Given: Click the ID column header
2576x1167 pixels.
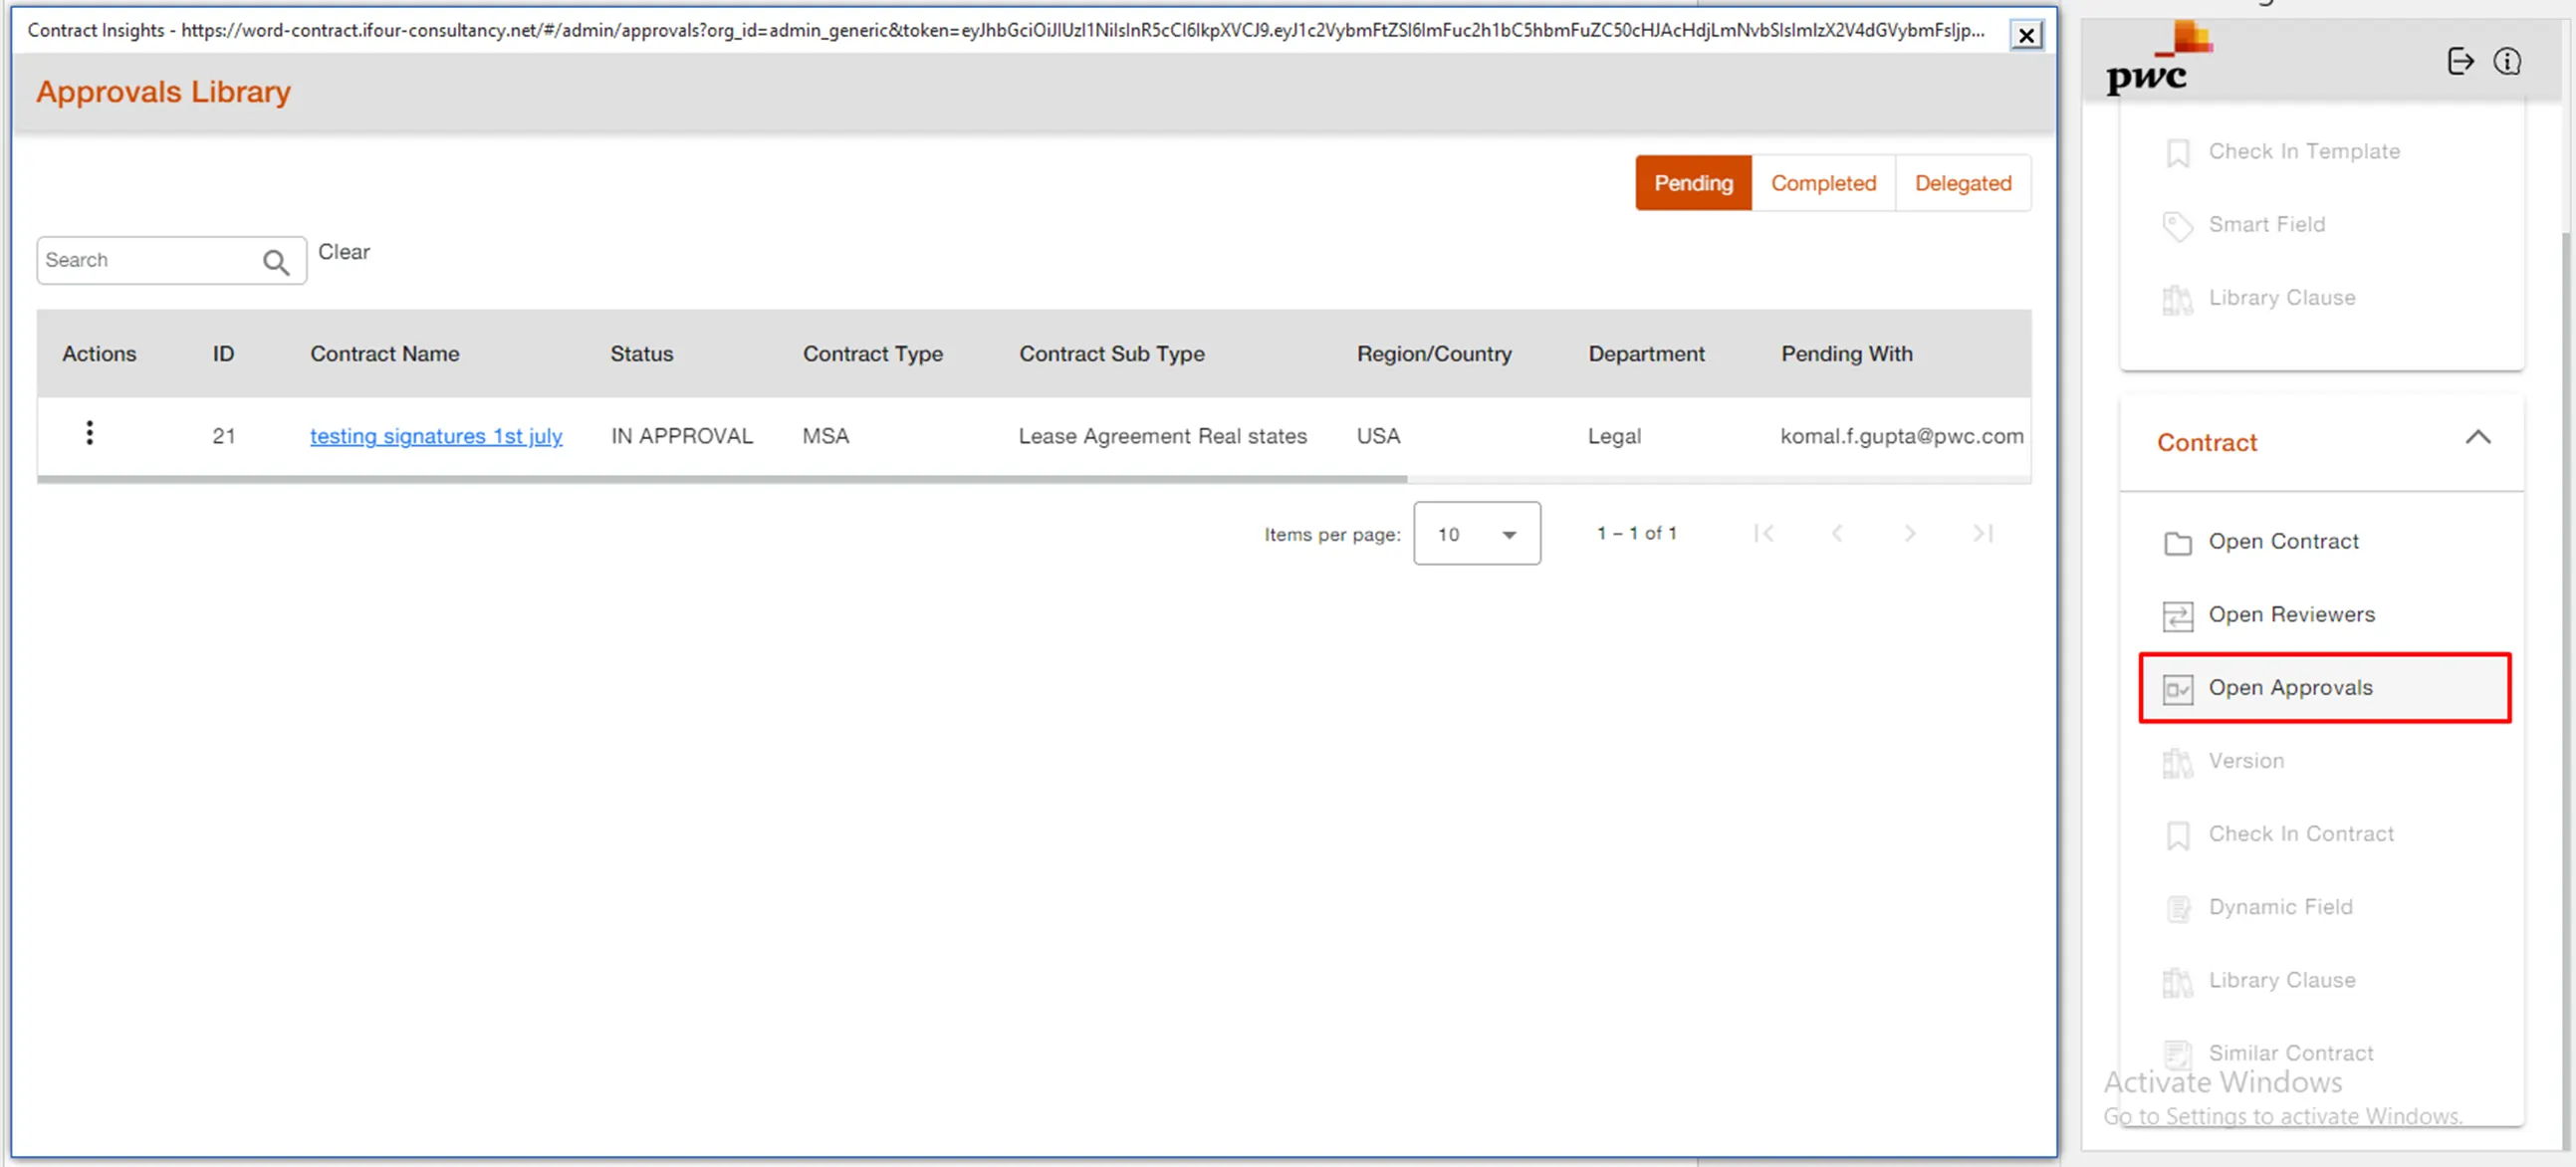Looking at the screenshot, I should [x=223, y=354].
